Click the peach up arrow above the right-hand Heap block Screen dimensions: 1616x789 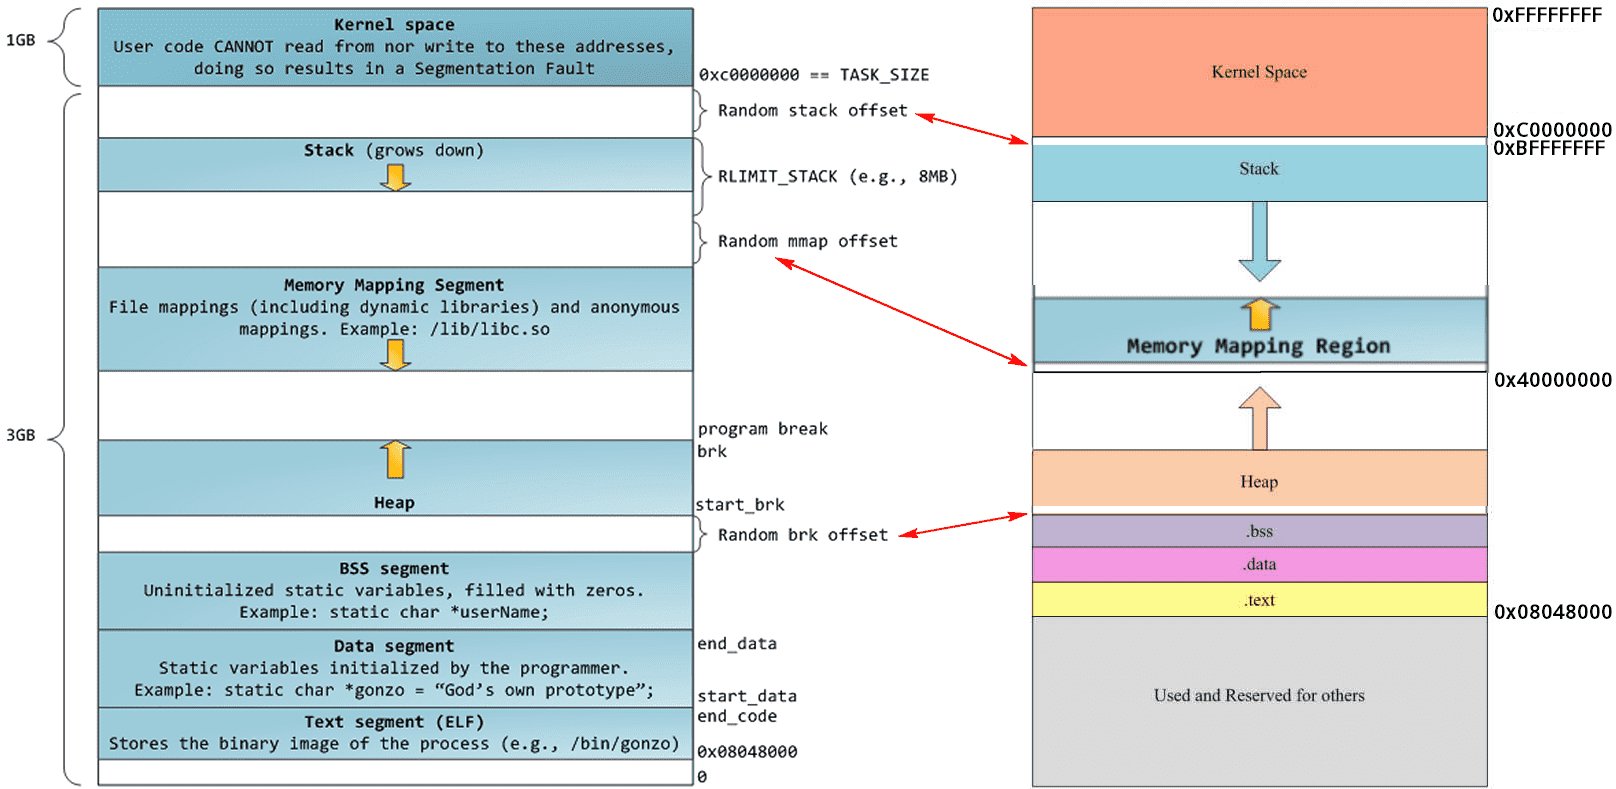point(1260,418)
